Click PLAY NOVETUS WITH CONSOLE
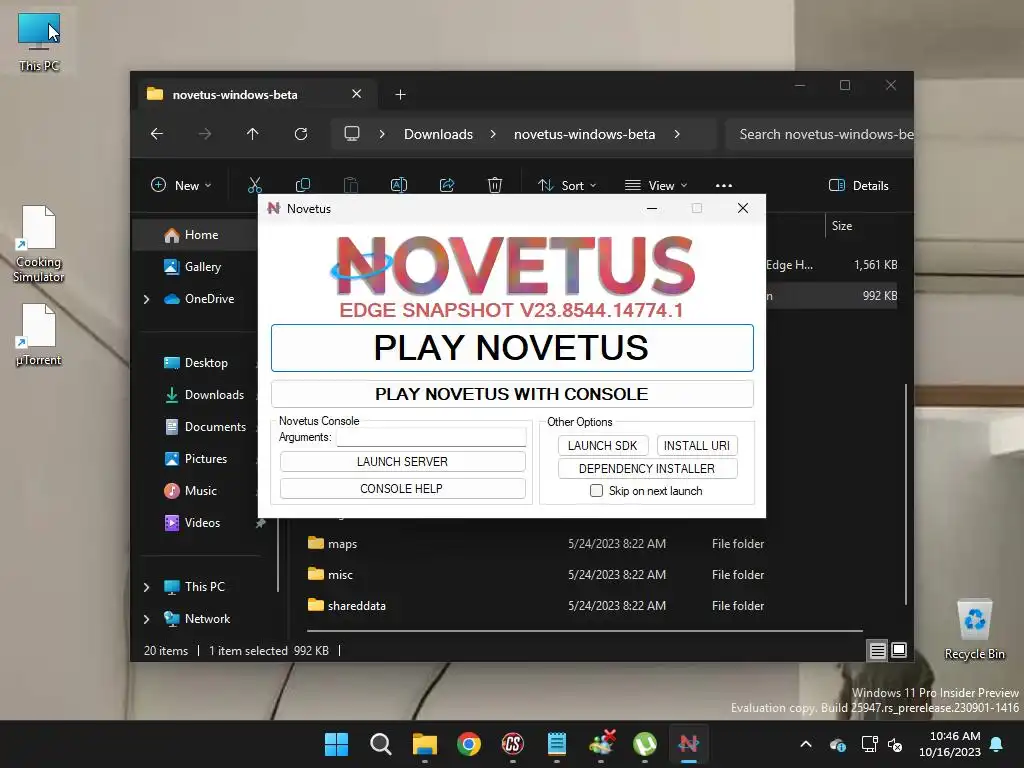This screenshot has width=1024, height=768. pyautogui.click(x=512, y=394)
